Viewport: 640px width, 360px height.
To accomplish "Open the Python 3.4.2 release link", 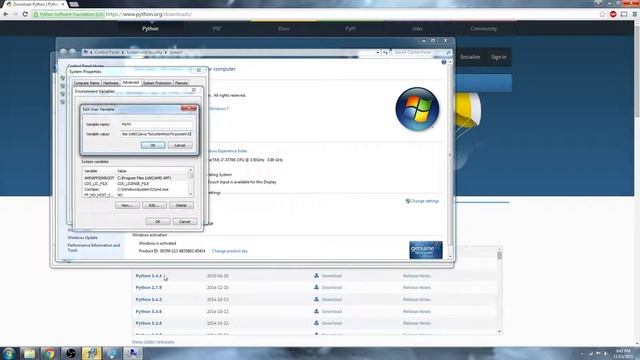I will [149, 299].
